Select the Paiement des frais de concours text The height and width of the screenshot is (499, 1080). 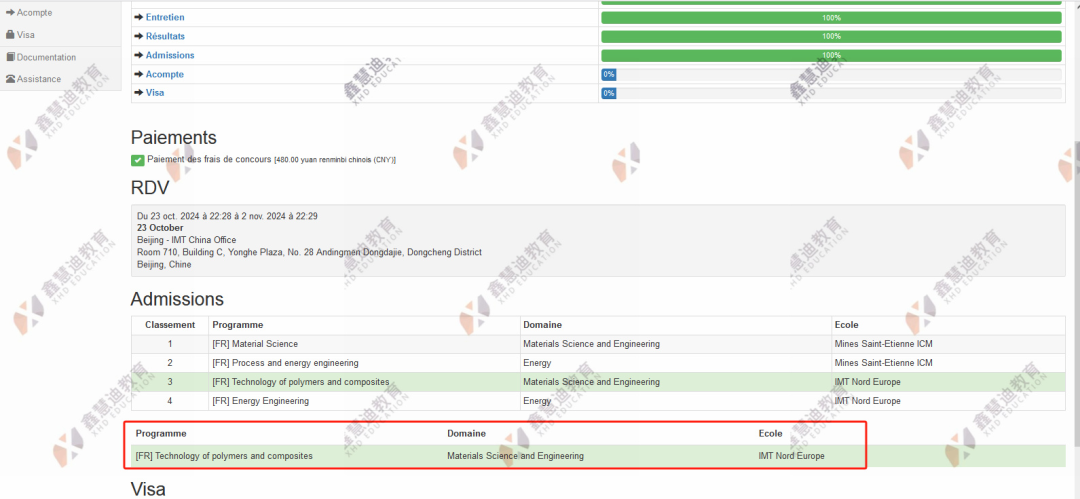pos(209,159)
